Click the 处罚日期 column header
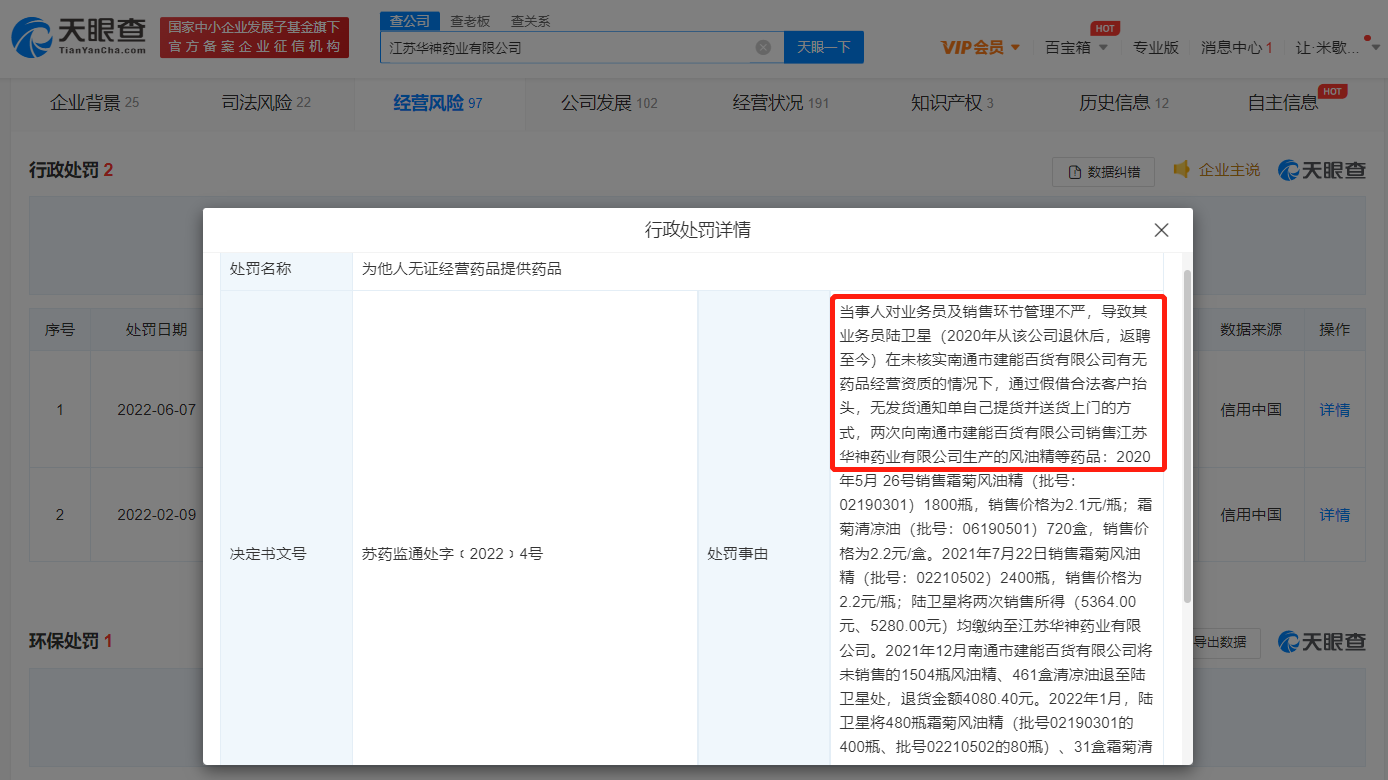 click(x=156, y=330)
